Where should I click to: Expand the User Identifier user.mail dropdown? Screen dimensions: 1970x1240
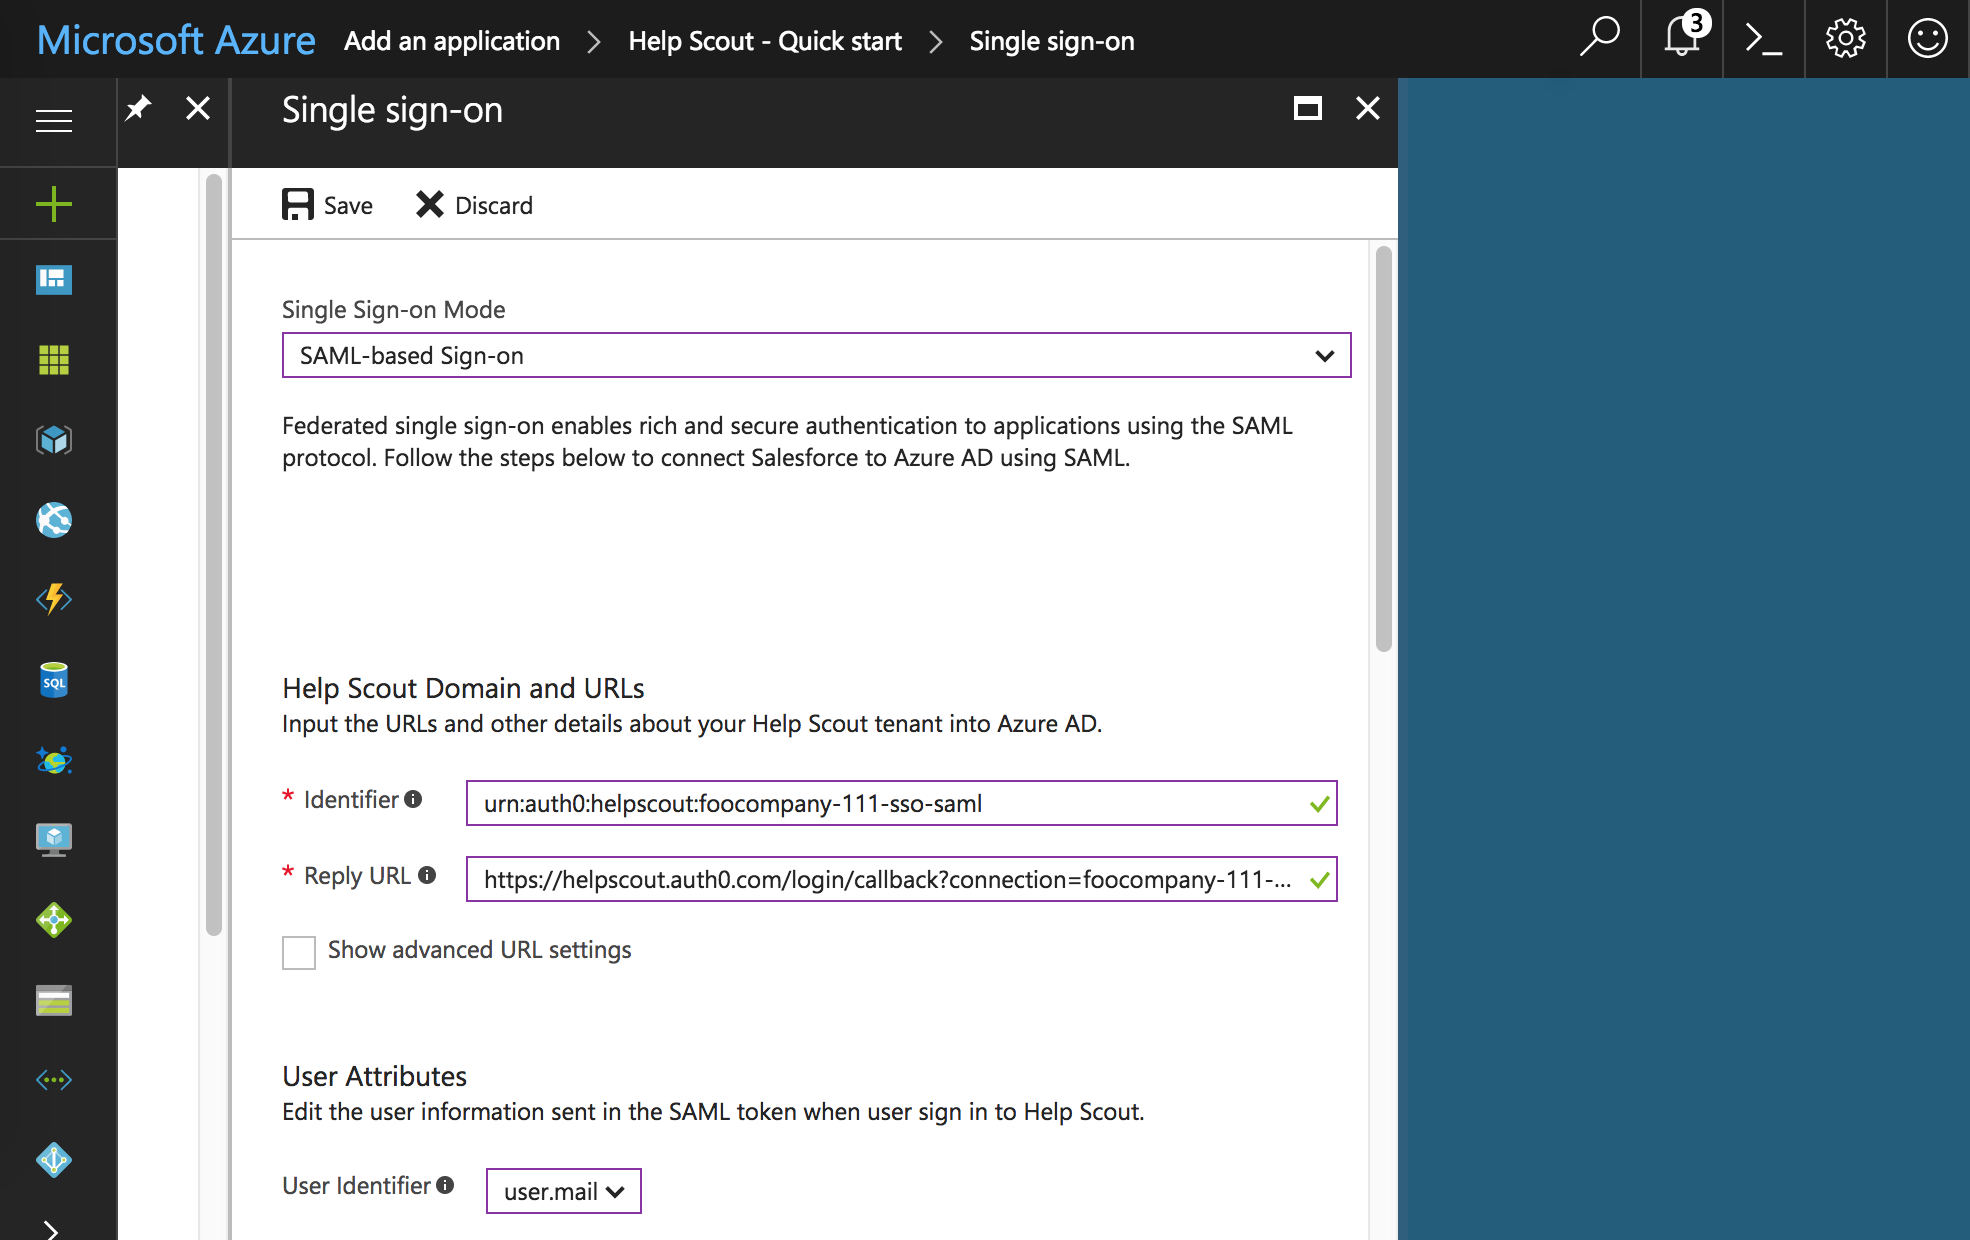coord(563,1191)
